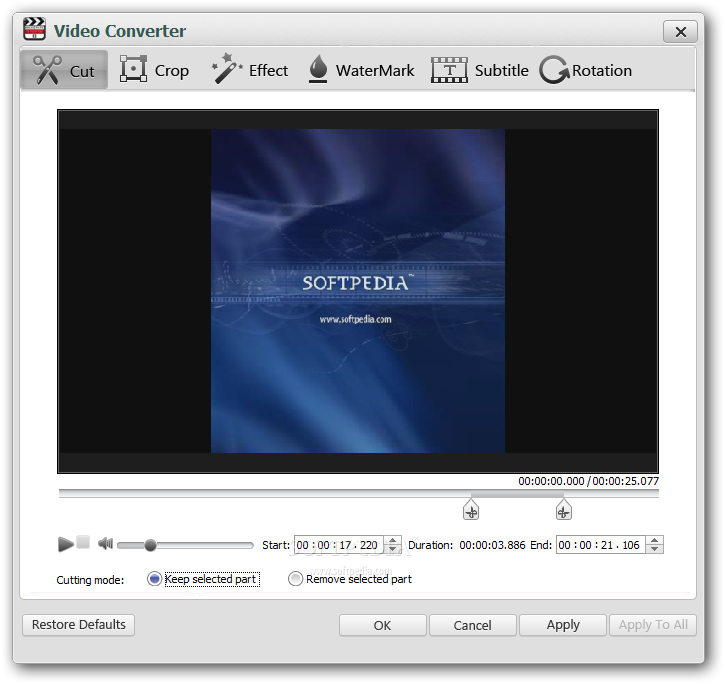
Task: Confirm with the OK button
Action: click(382, 625)
